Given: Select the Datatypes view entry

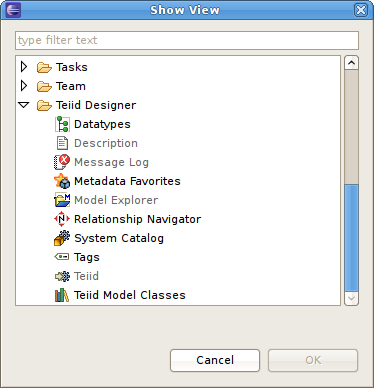Looking at the screenshot, I should pyautogui.click(x=102, y=124).
